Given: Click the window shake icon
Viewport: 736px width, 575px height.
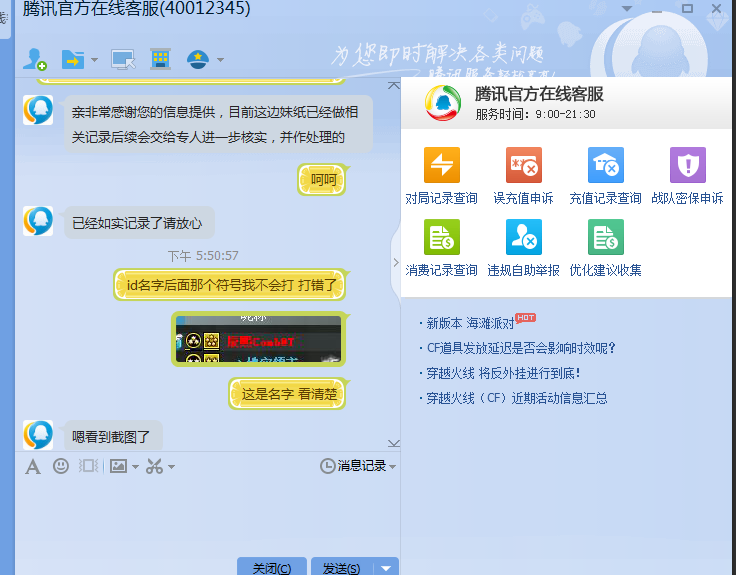Looking at the screenshot, I should click(88, 466).
